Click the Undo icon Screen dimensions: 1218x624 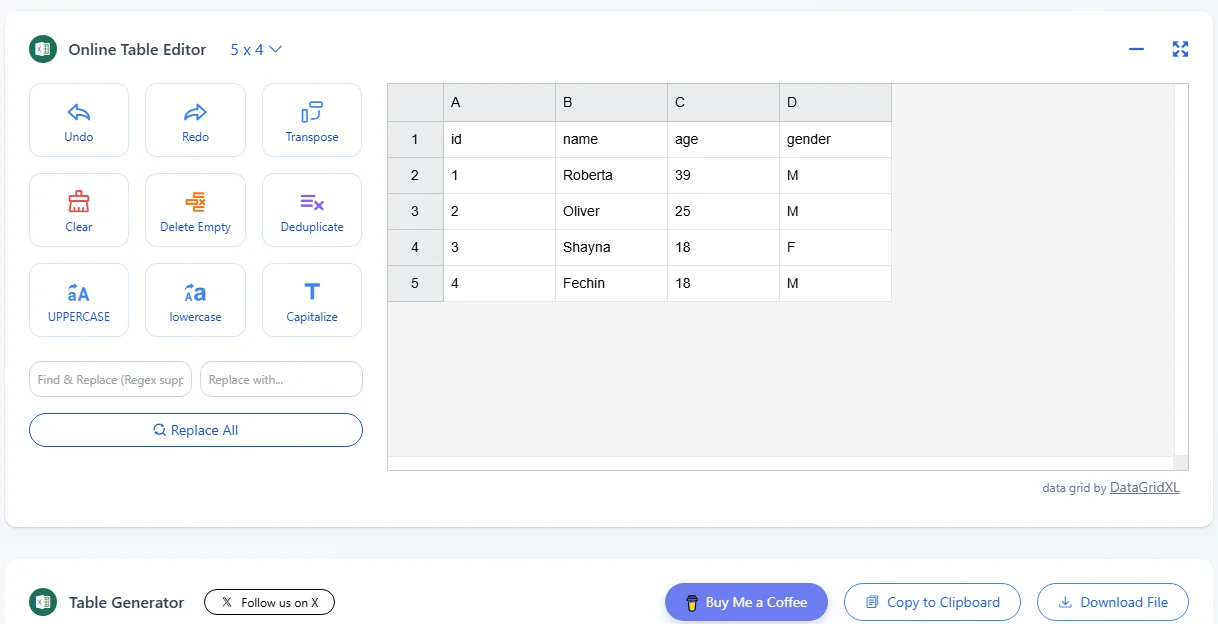tap(78, 112)
